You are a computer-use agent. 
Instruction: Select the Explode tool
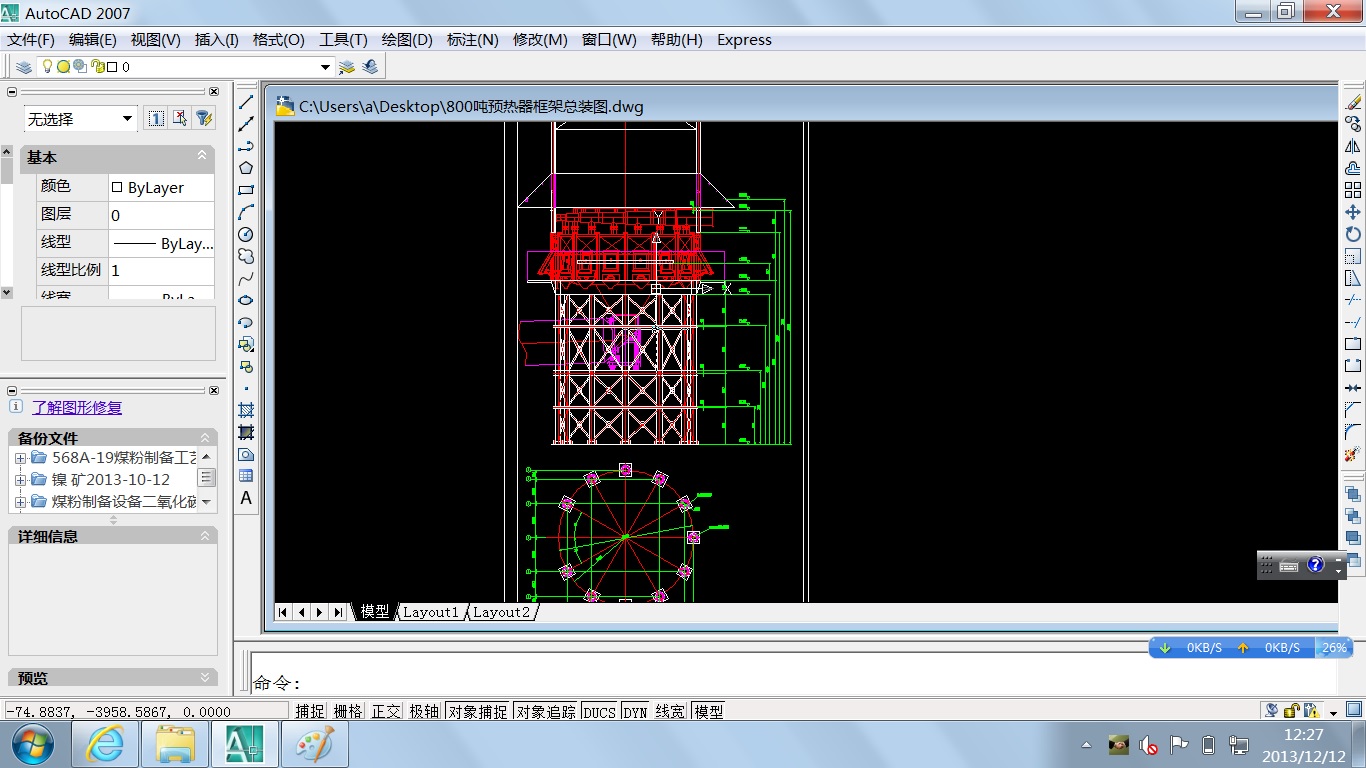coord(1353,454)
